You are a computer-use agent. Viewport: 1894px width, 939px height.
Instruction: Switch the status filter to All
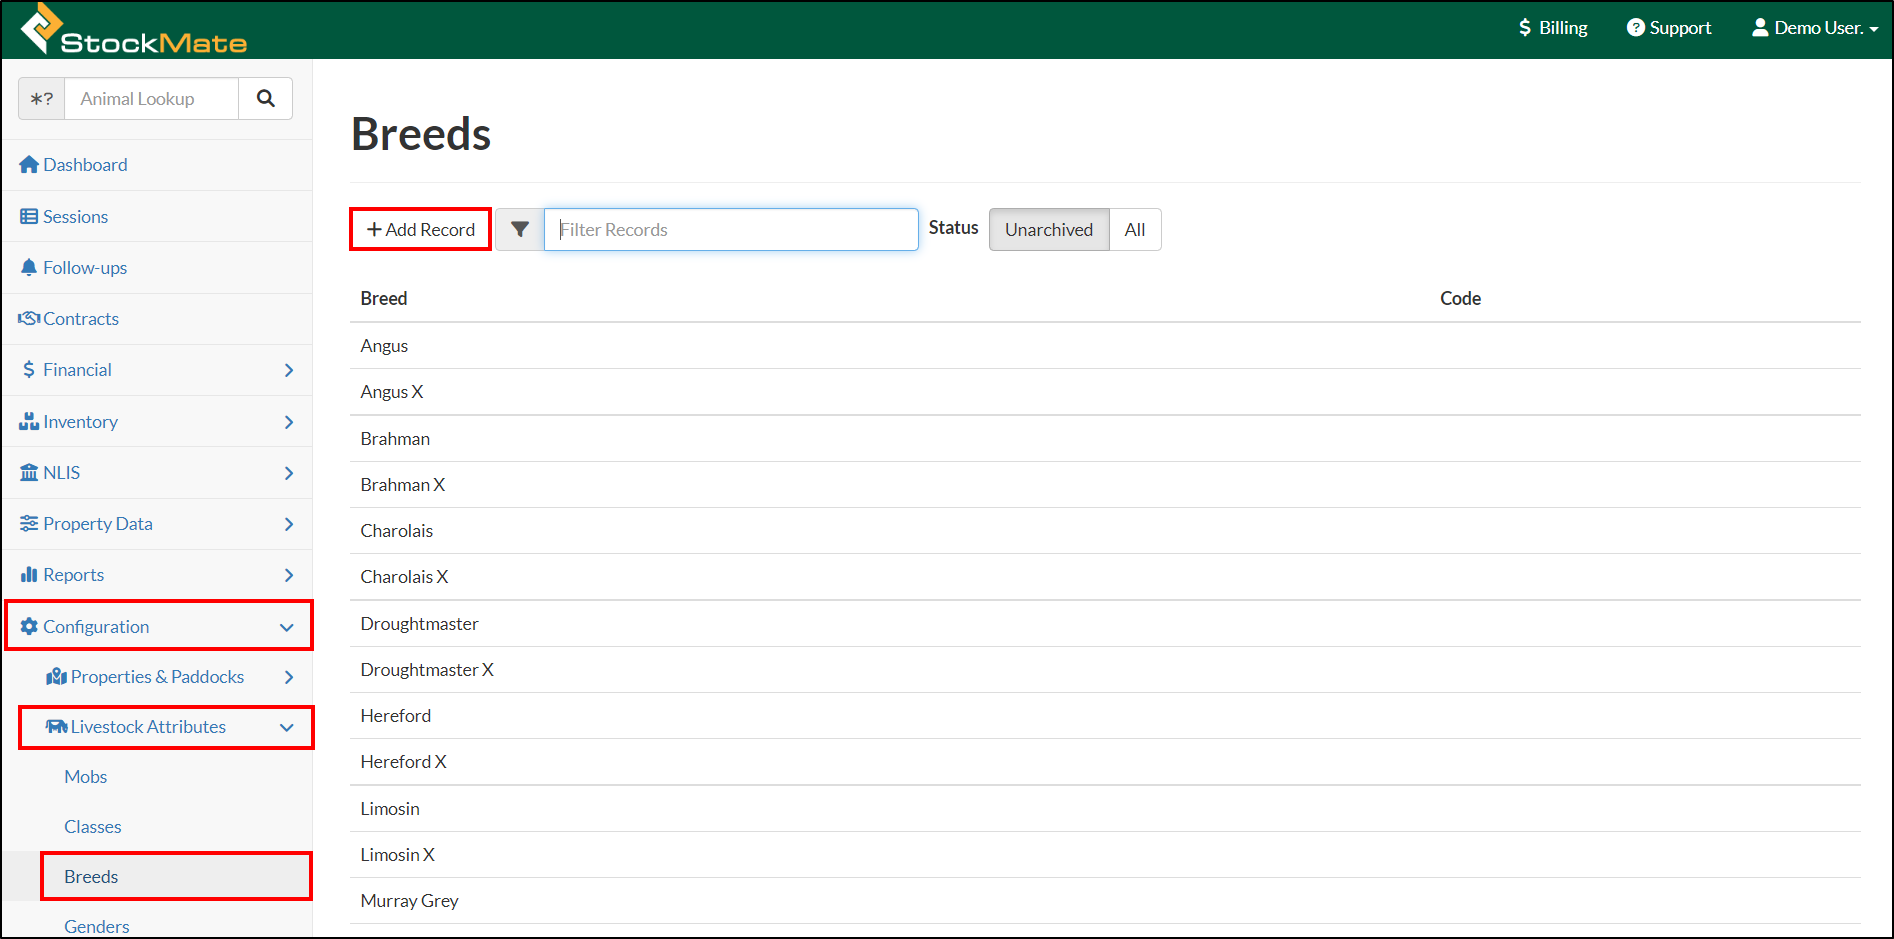pos(1135,229)
